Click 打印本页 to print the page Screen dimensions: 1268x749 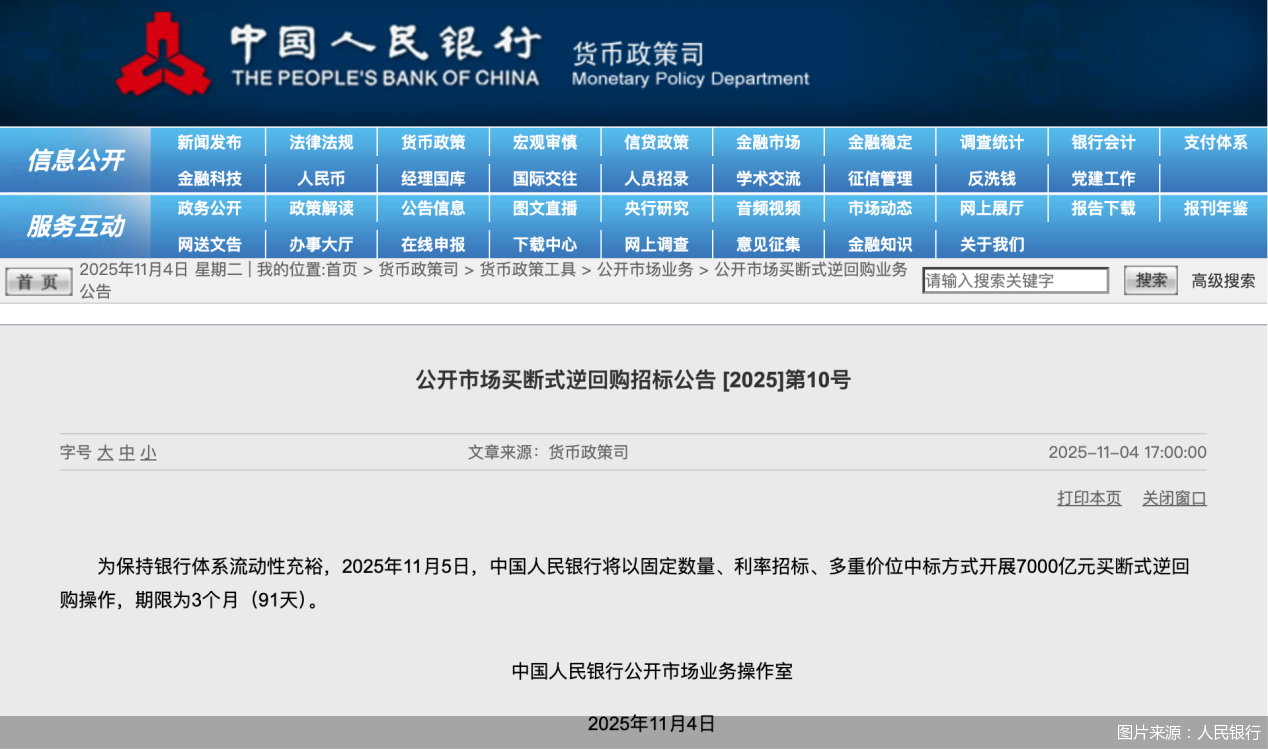pos(1089,497)
